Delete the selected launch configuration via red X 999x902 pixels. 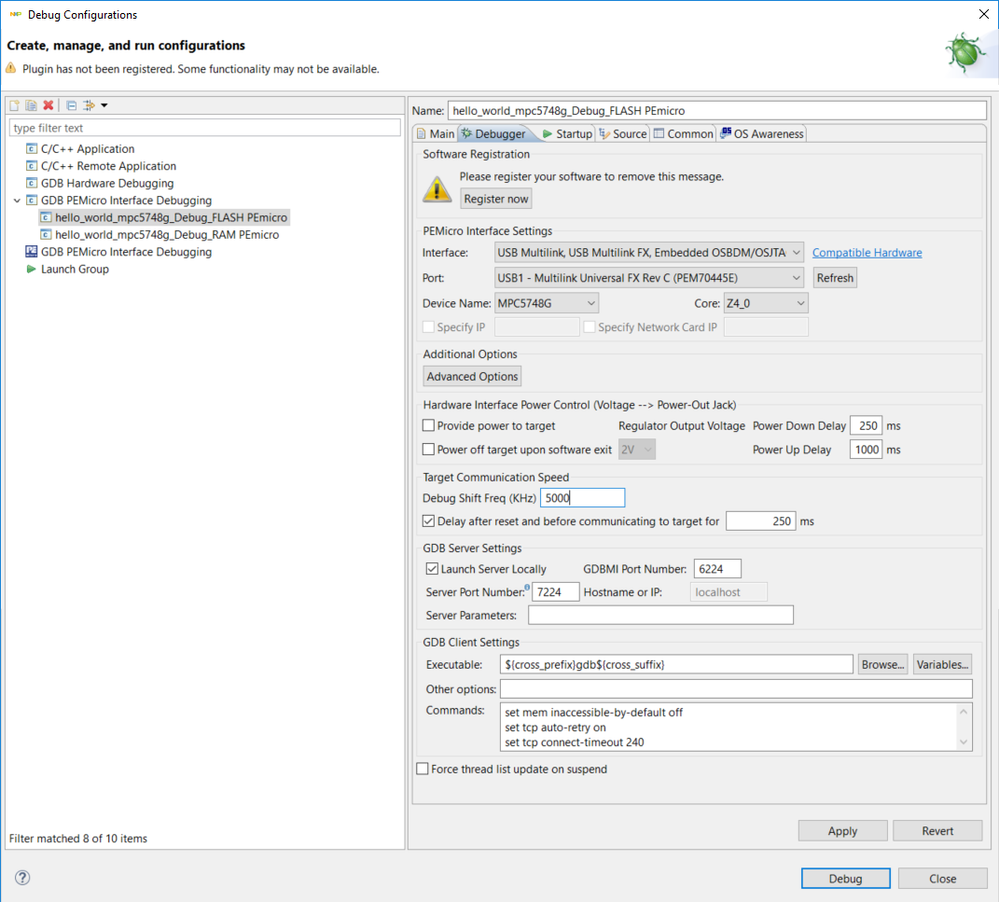(x=48, y=105)
